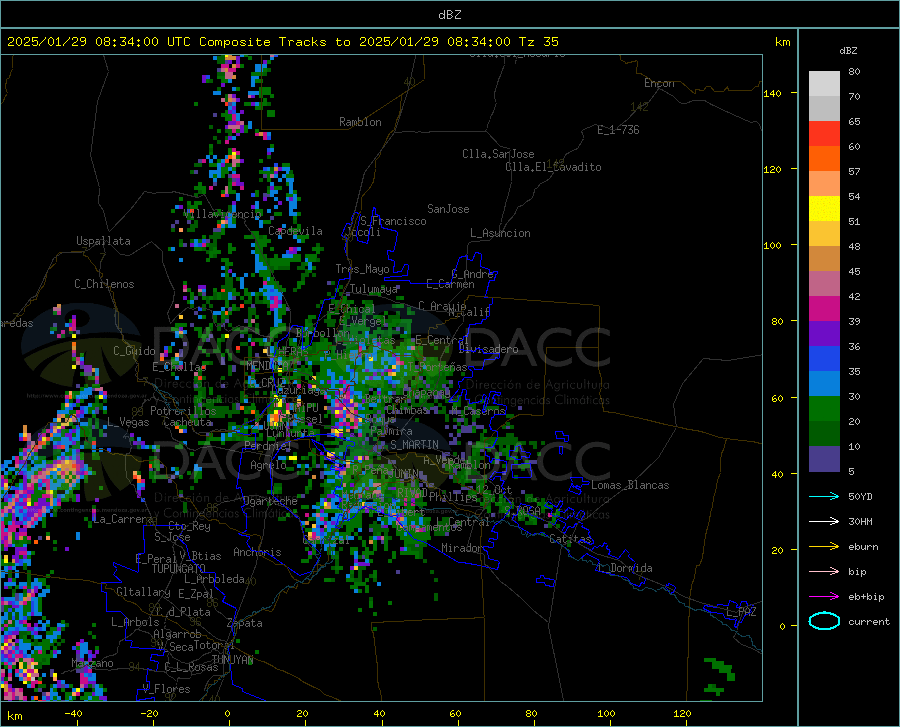Click the 57 dBZ light orange swatch
The height and width of the screenshot is (727, 900).
[x=824, y=184]
